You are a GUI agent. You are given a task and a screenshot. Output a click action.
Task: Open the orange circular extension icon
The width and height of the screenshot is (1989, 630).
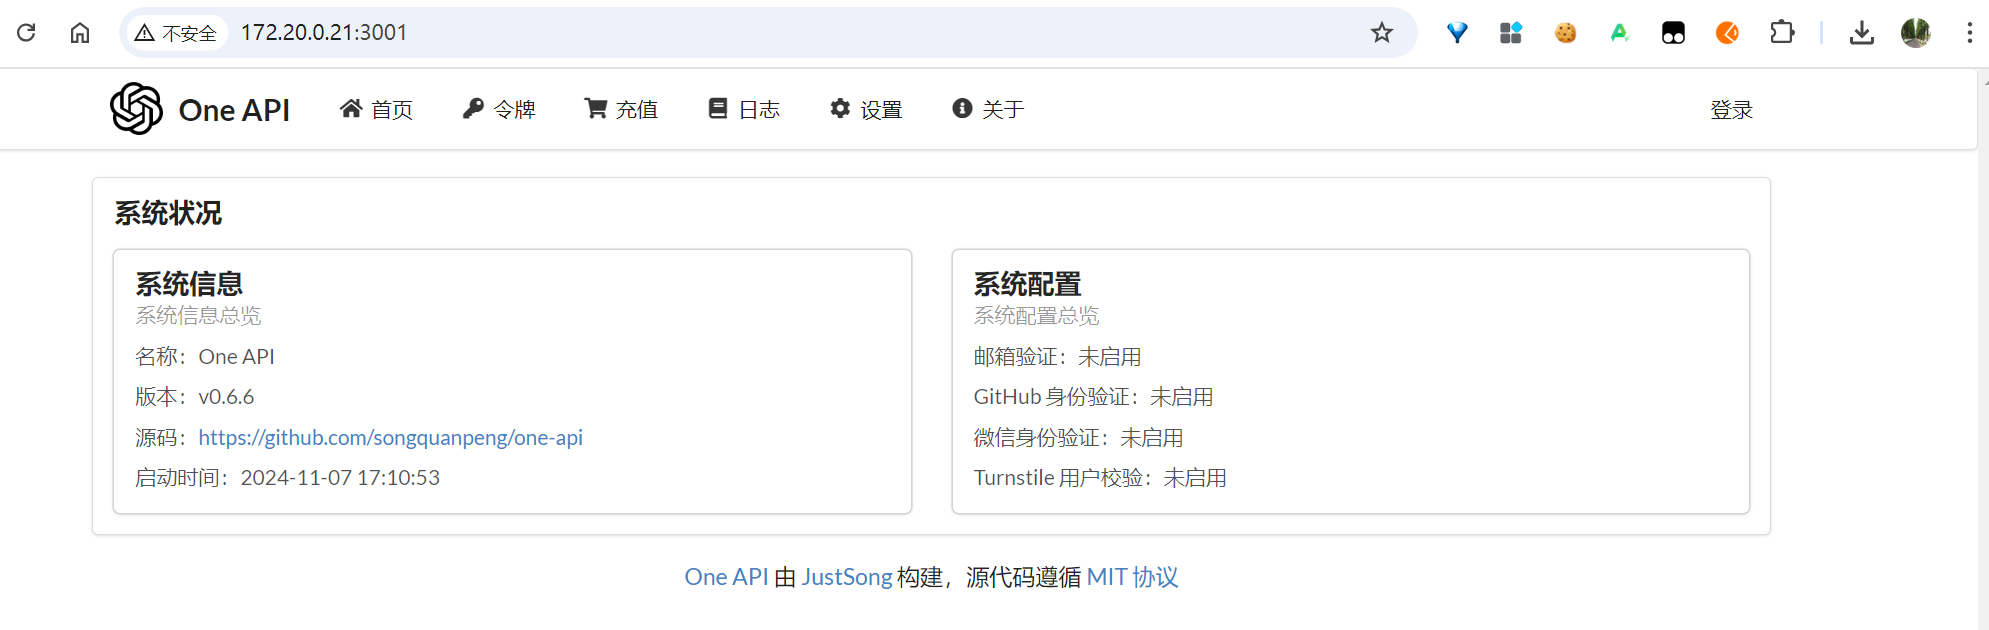click(x=1727, y=33)
